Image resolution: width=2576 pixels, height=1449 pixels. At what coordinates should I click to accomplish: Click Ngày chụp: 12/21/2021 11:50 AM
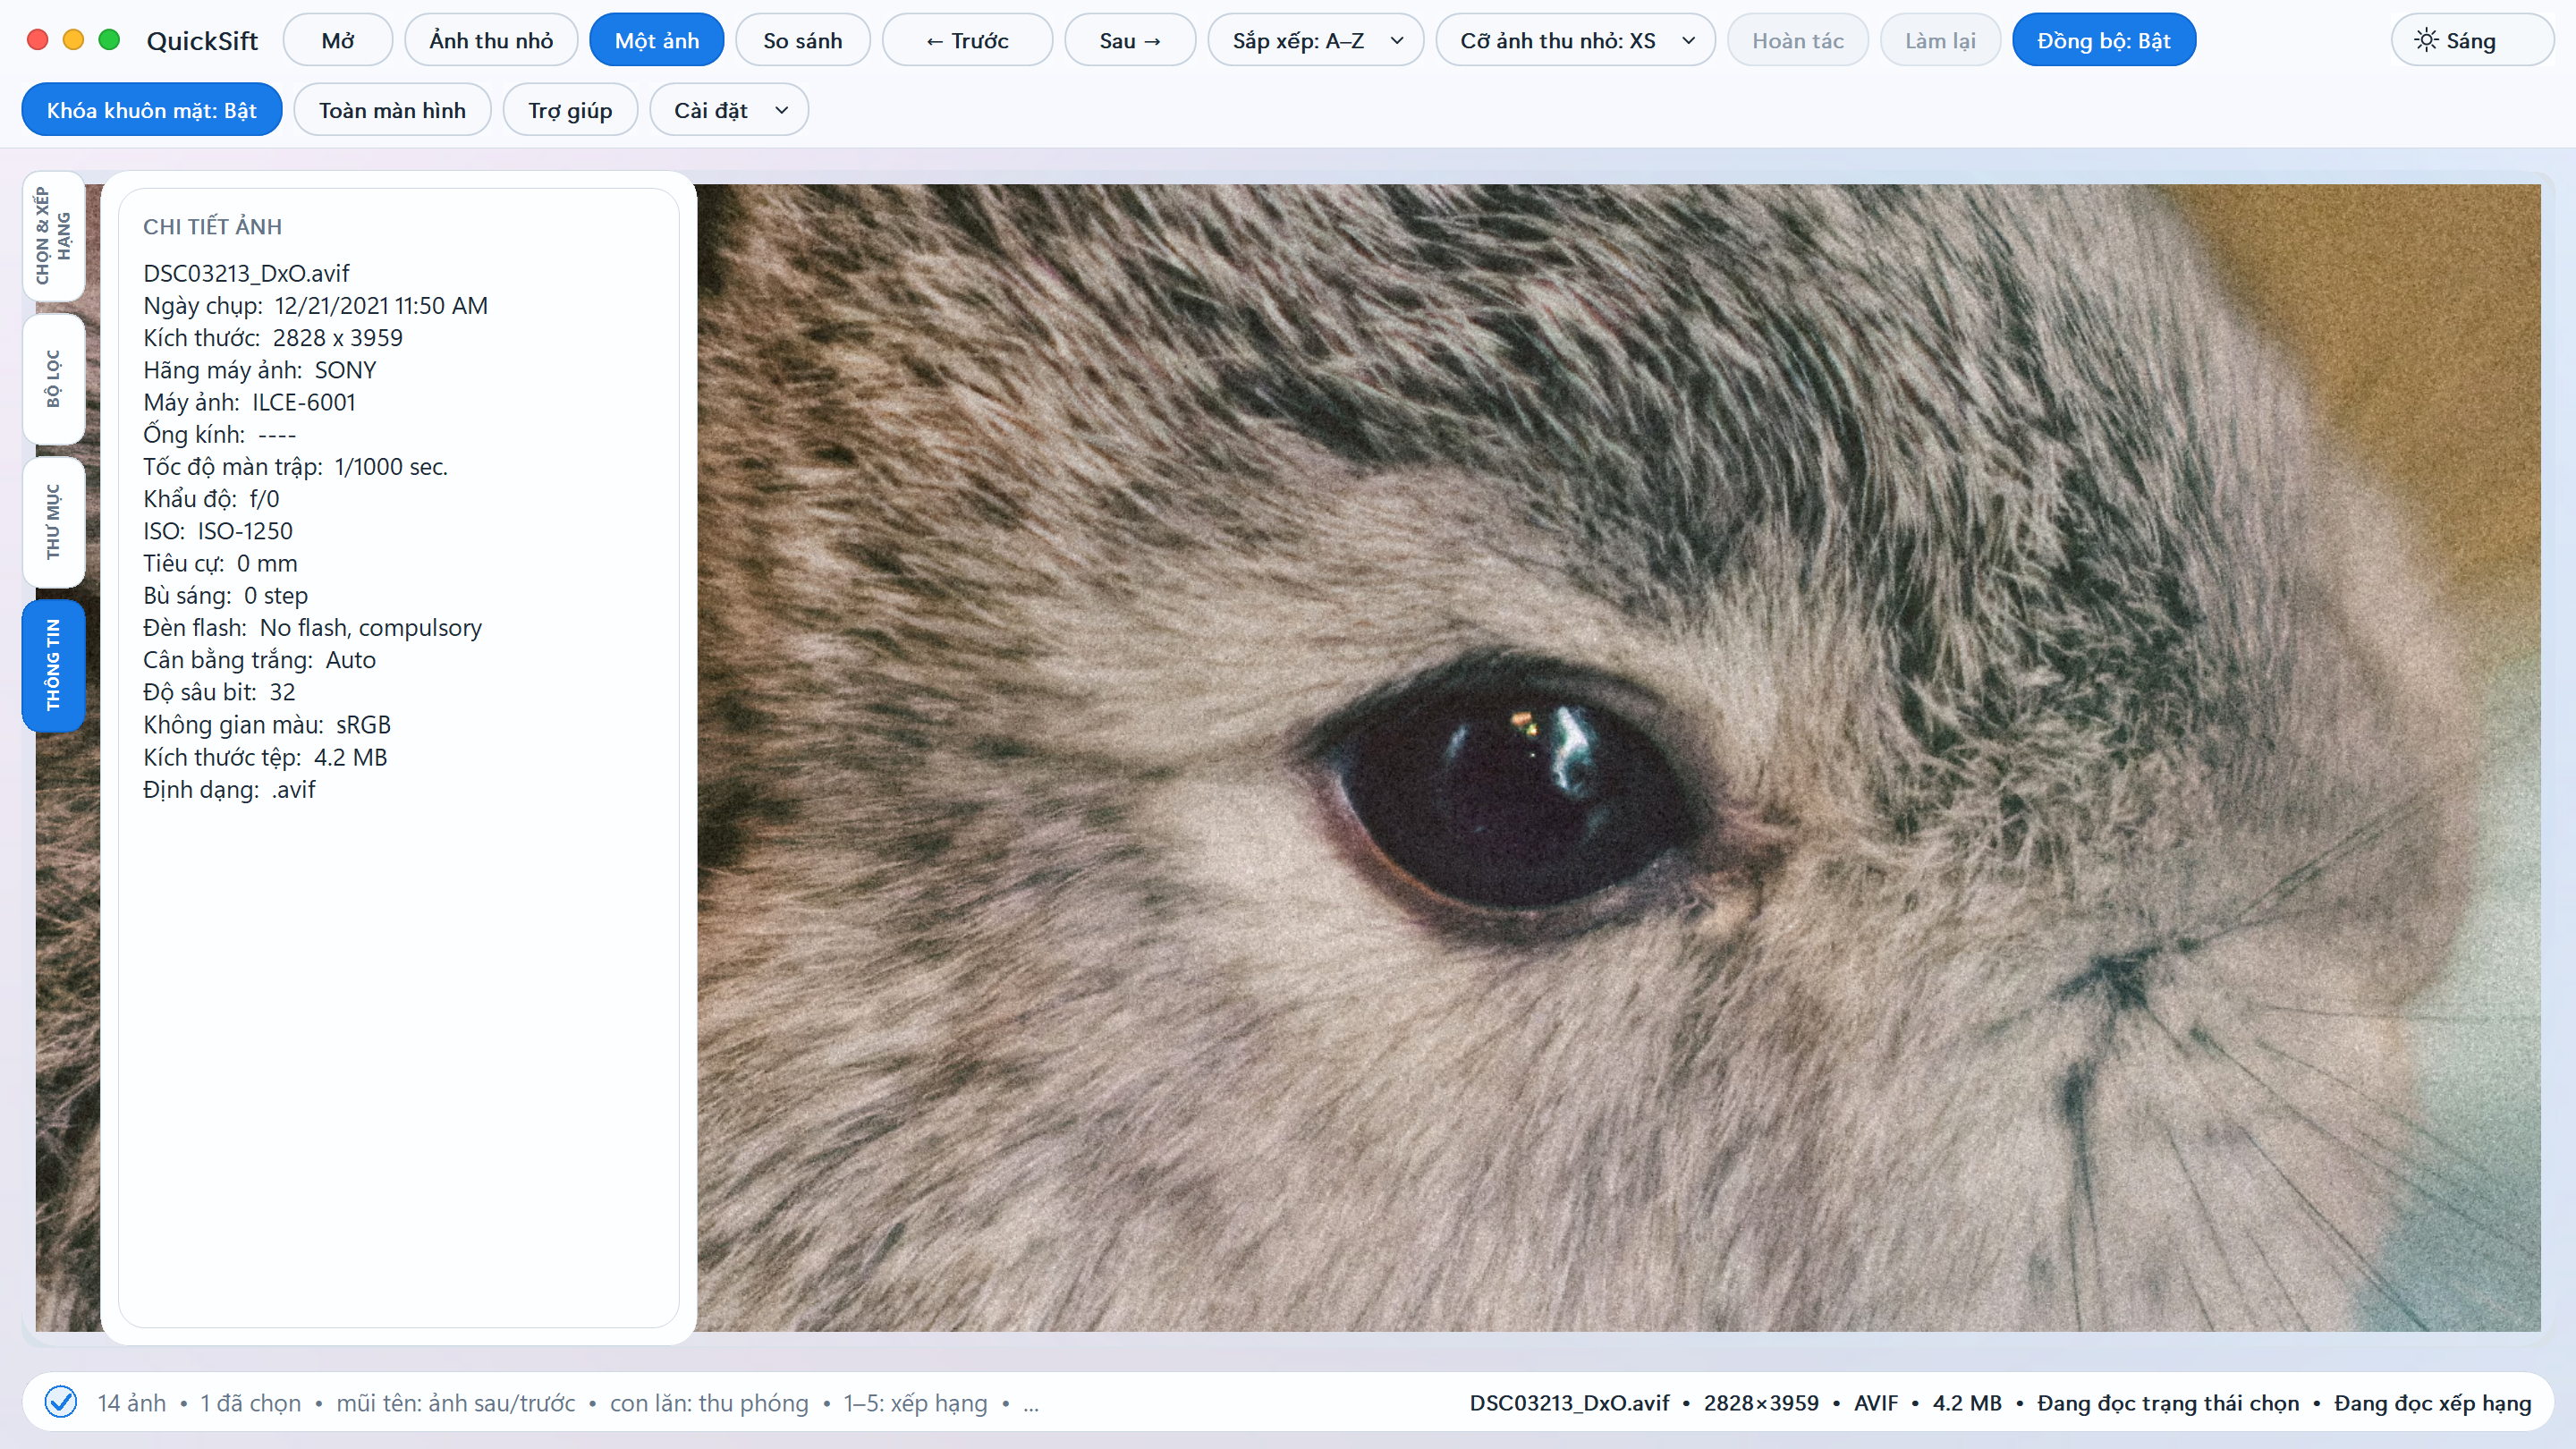[315, 305]
